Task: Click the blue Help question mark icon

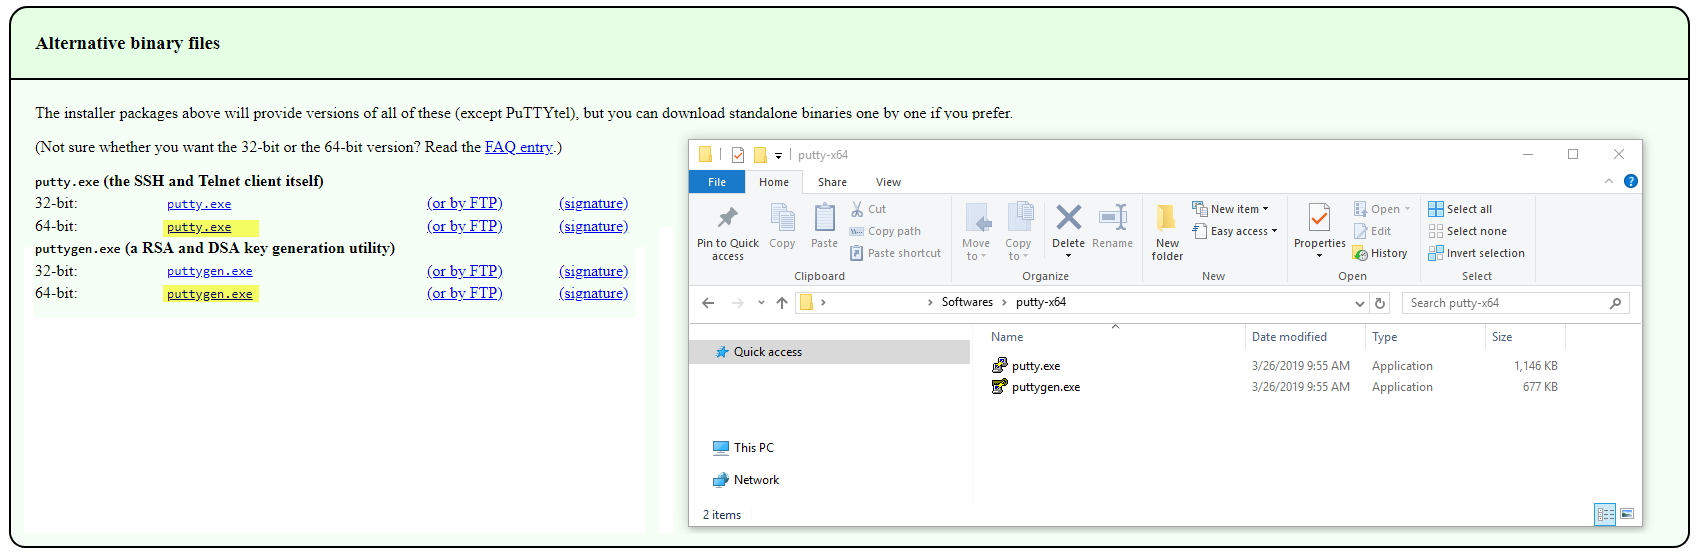Action: coord(1631,181)
